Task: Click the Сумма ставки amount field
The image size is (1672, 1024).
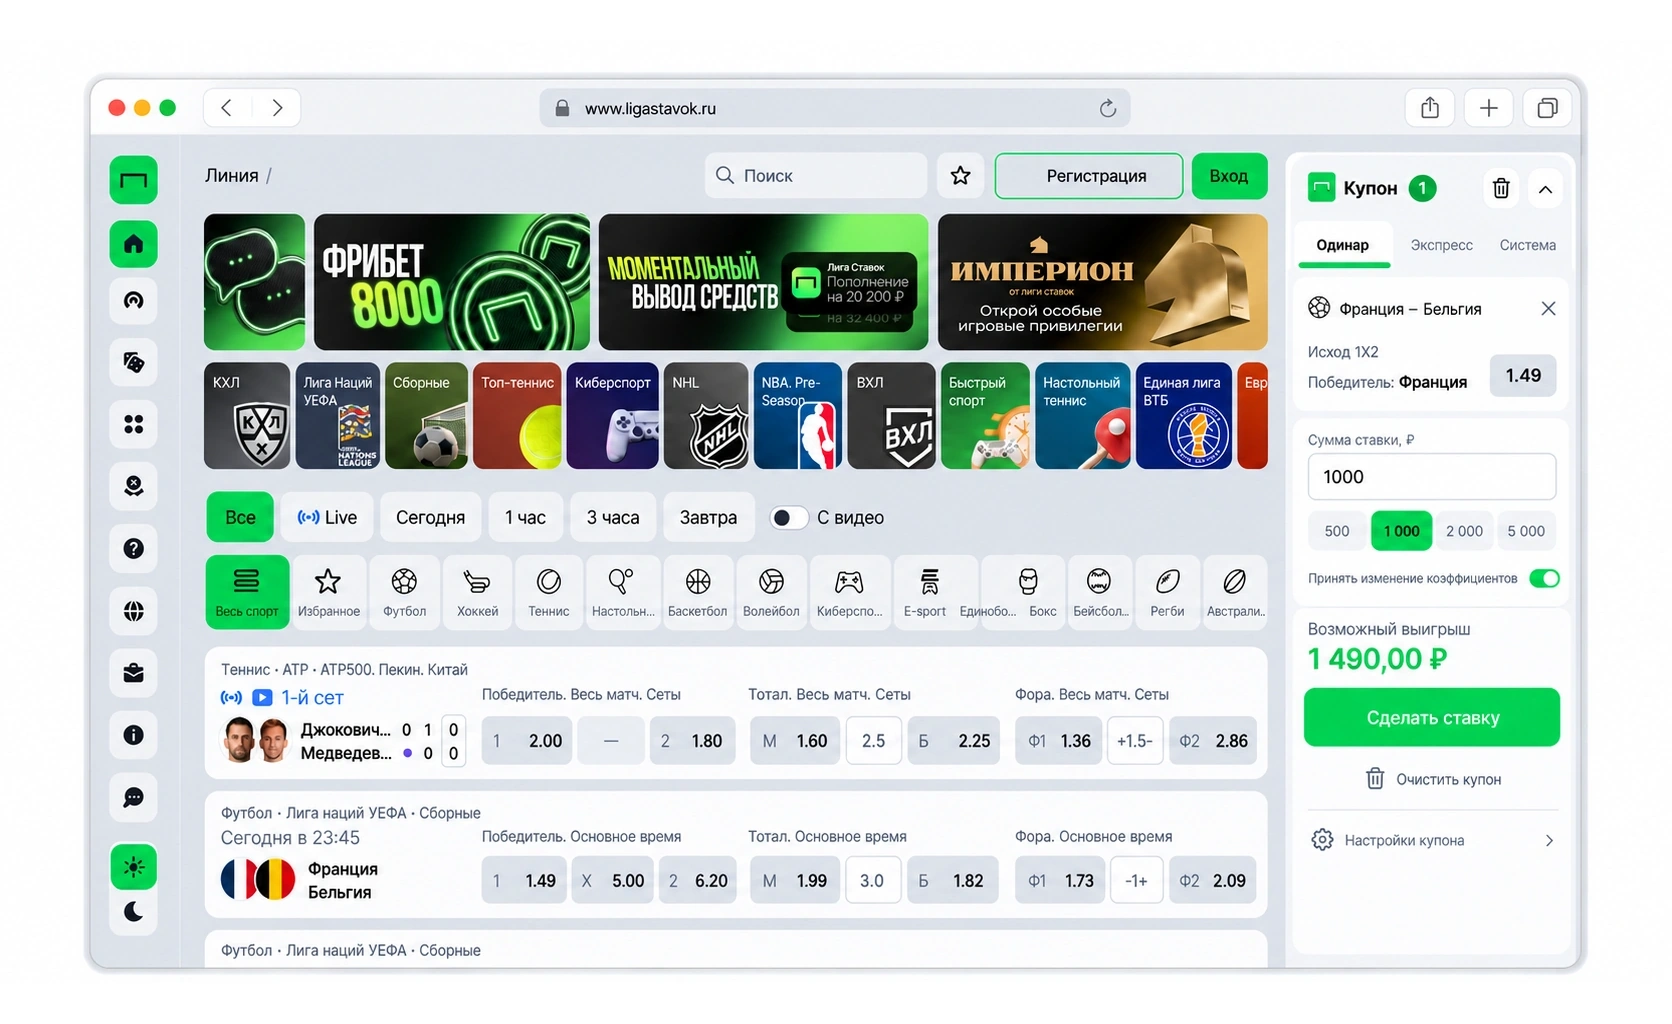Action: point(1432,477)
